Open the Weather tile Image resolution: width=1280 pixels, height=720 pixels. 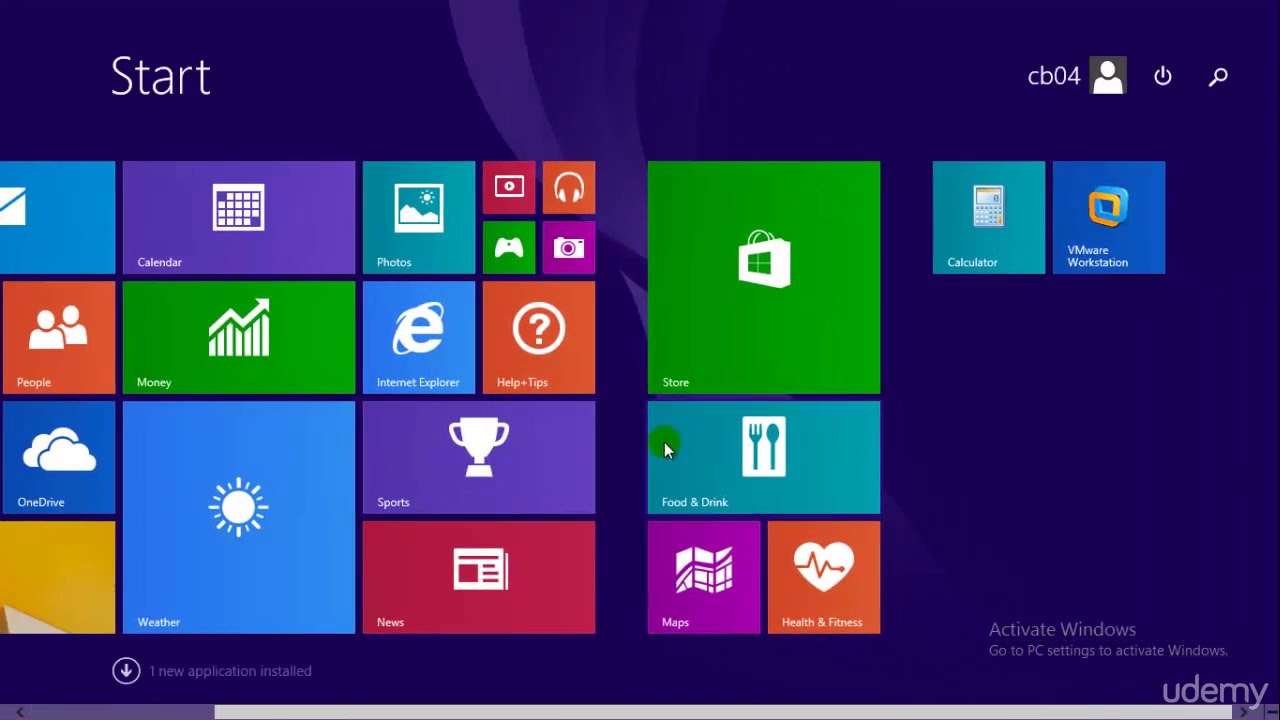point(239,517)
